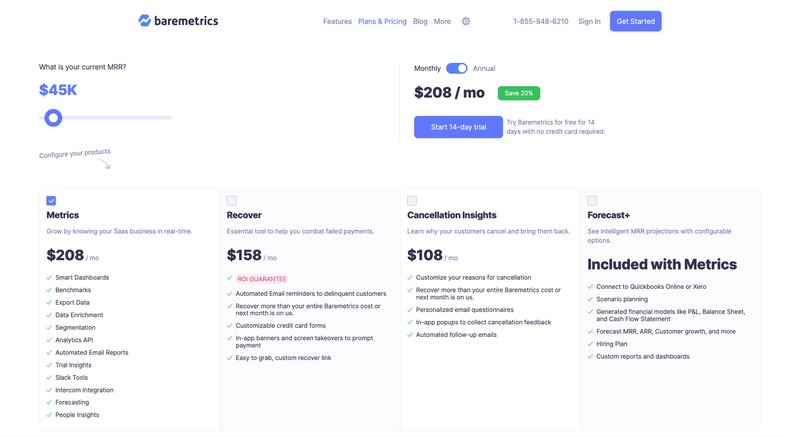Open the Features menu

pyautogui.click(x=337, y=21)
